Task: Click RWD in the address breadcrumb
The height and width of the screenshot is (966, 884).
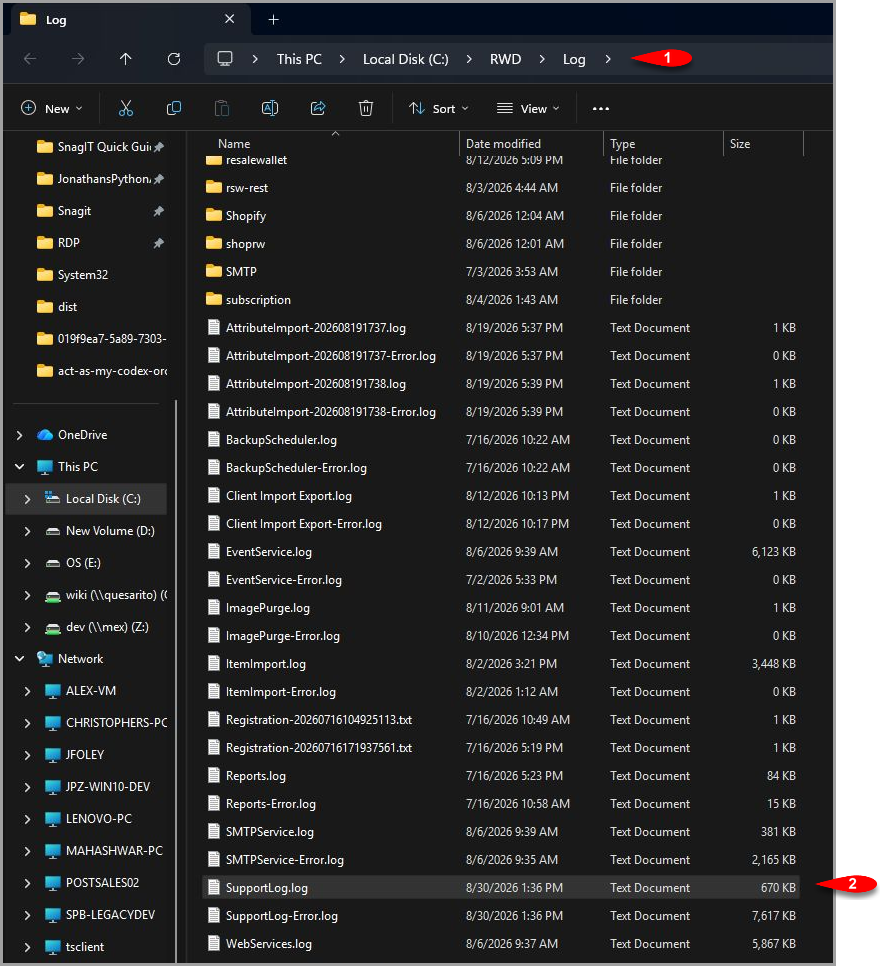Action: click(505, 59)
